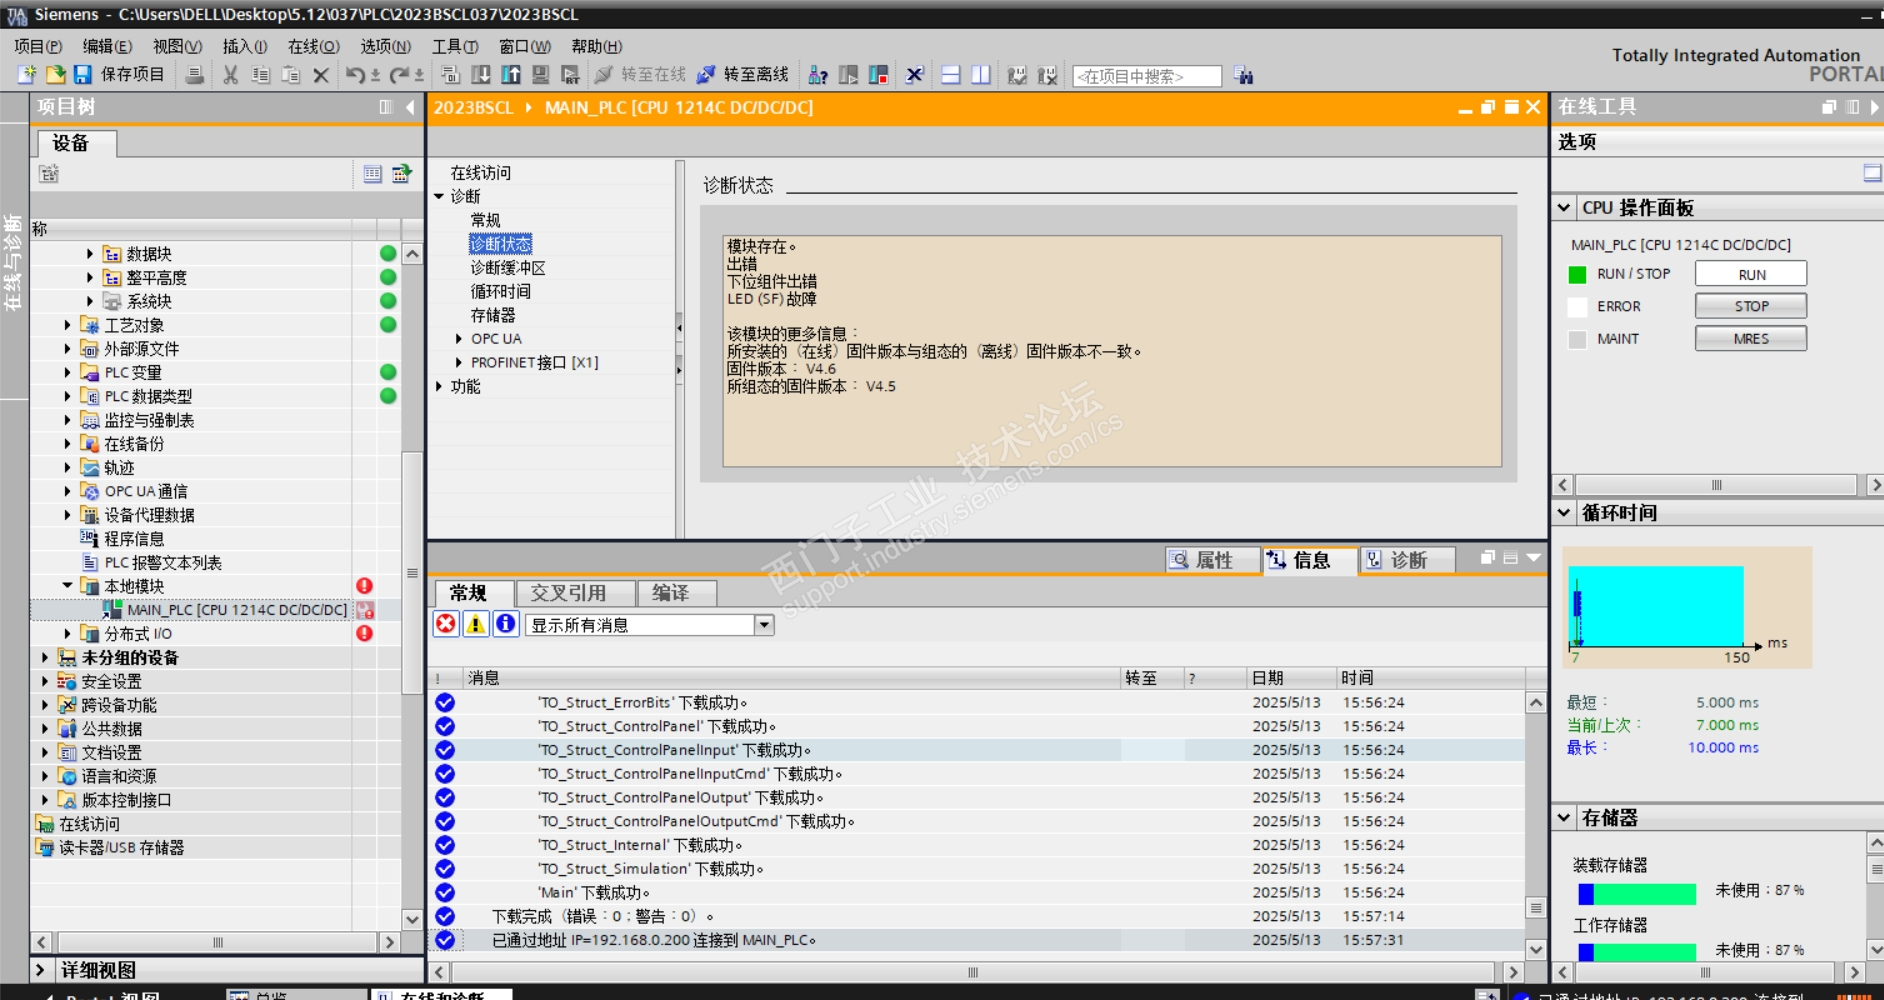Click the 在项目中搜索 search field
This screenshot has height=1000, width=1884.
pyautogui.click(x=1147, y=76)
